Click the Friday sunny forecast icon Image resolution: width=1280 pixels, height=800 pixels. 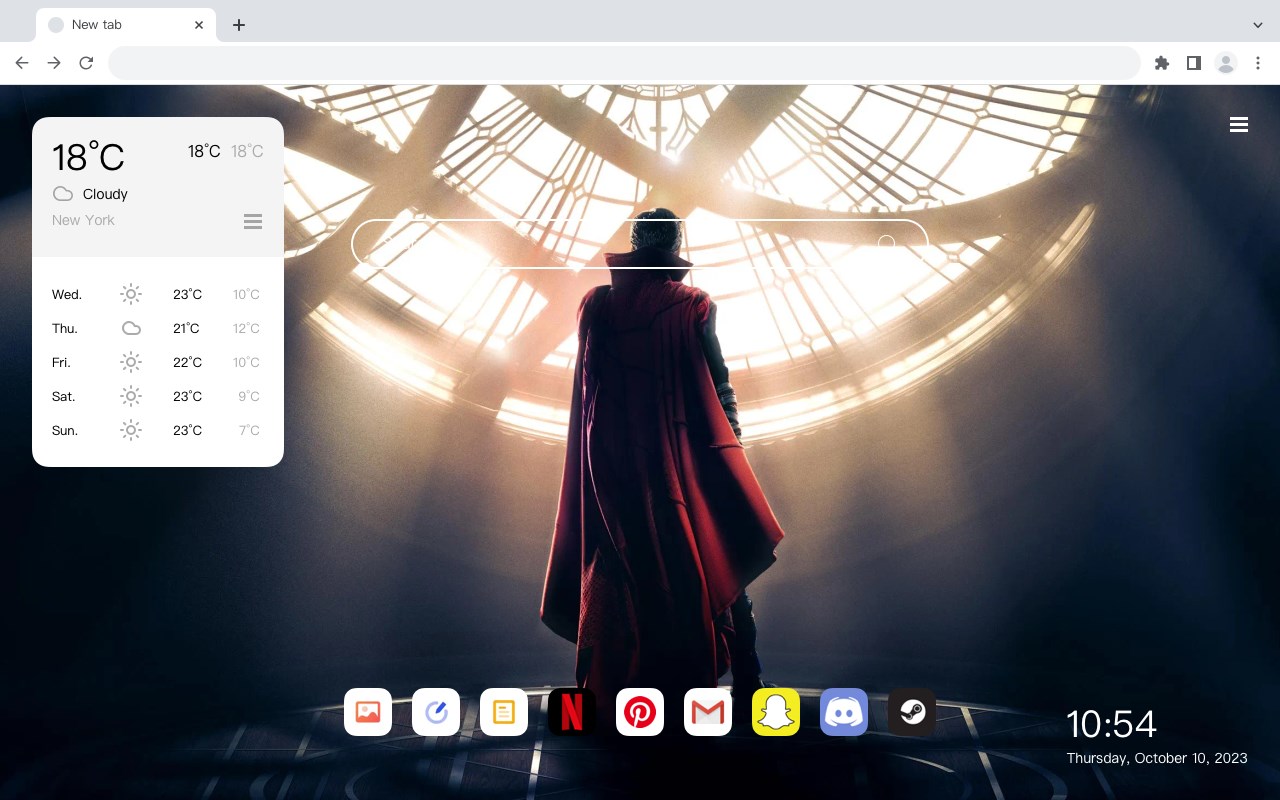pyautogui.click(x=131, y=362)
